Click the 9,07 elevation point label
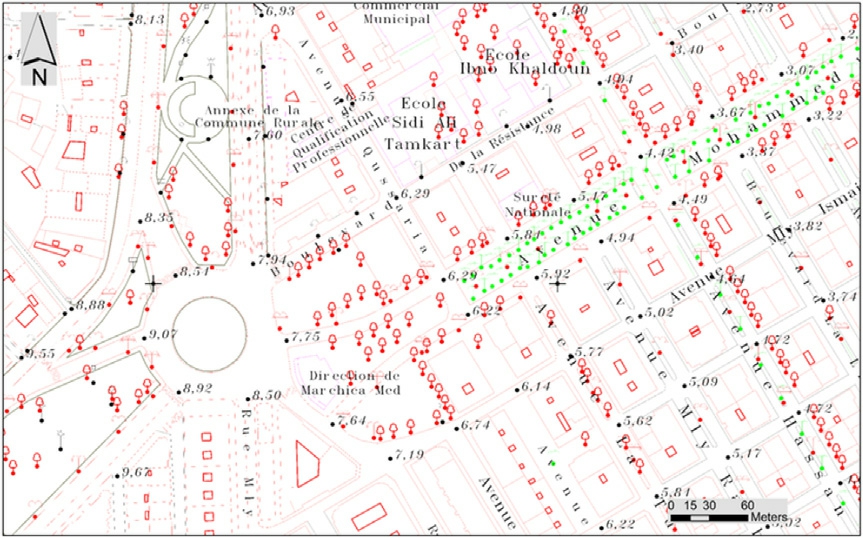Screen dimensions: 863x538 (163, 333)
